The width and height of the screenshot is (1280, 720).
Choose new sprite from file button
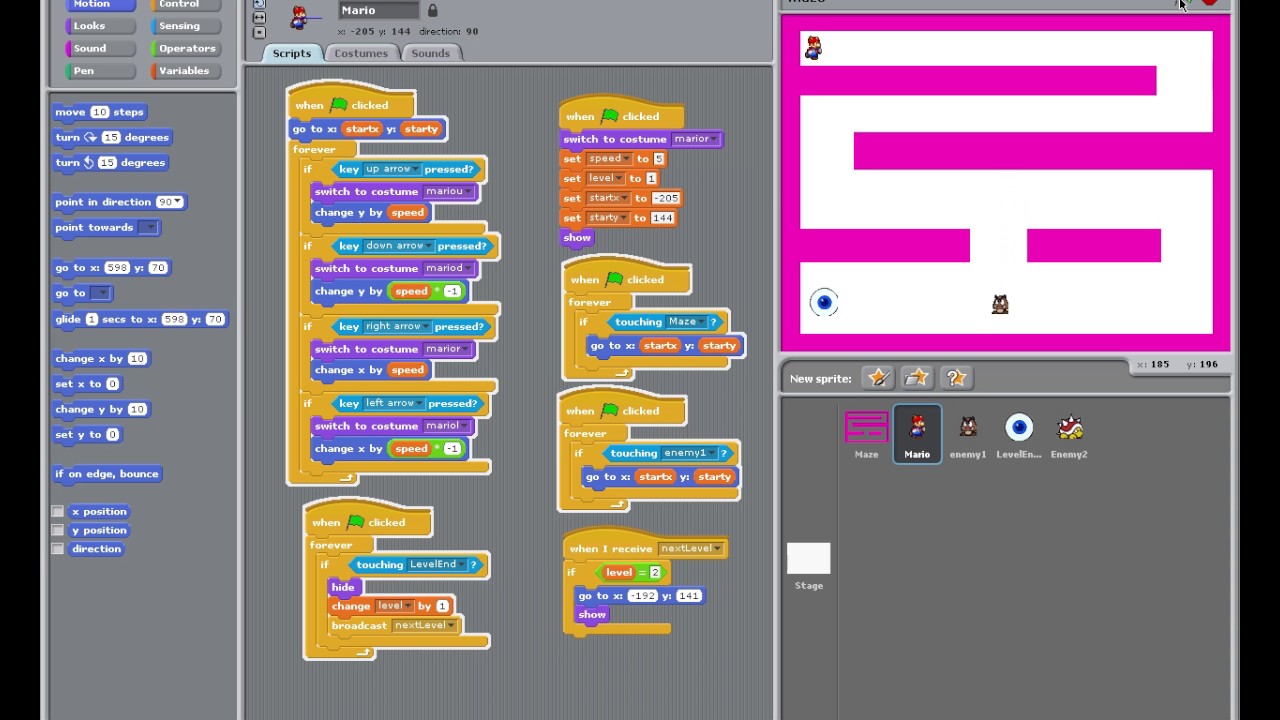tap(917, 378)
